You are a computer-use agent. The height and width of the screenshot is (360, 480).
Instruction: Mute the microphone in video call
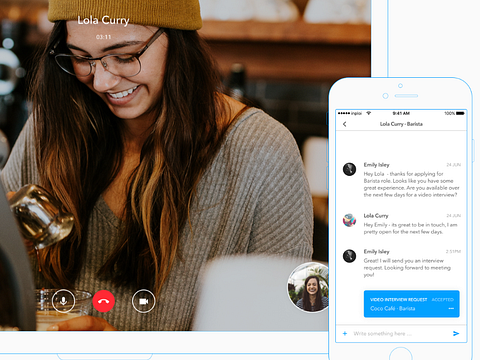pos(63,301)
